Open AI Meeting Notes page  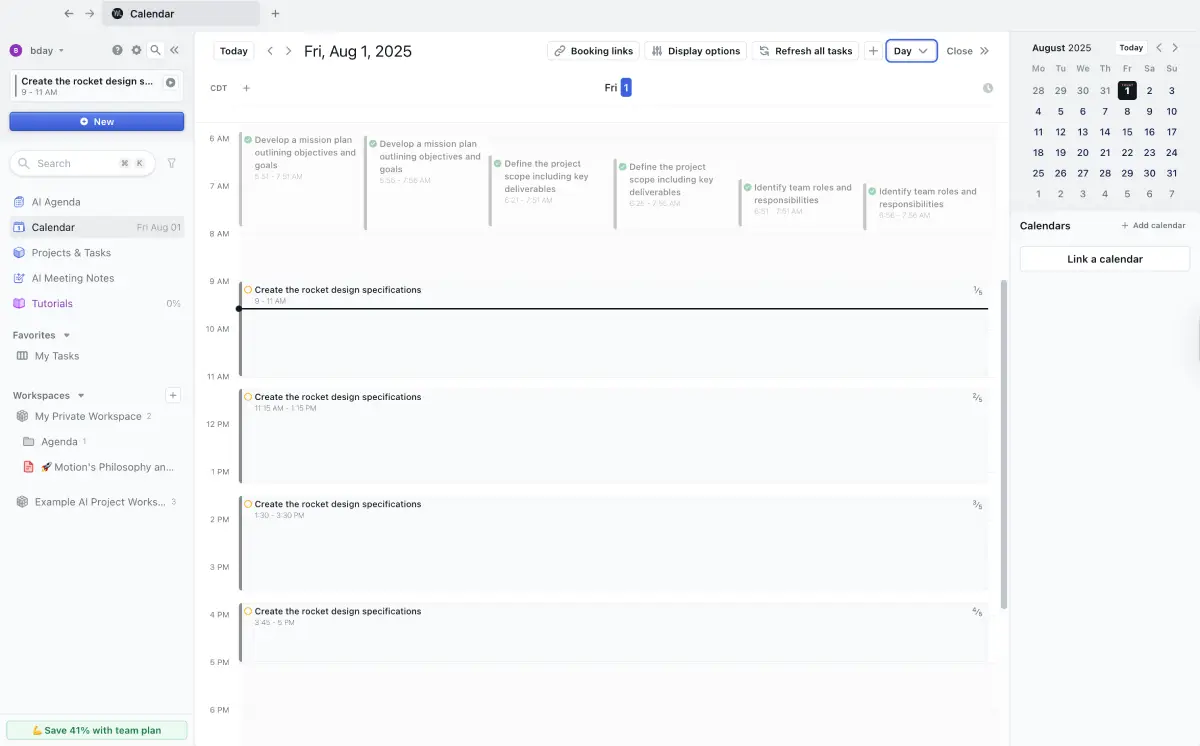pos(73,278)
